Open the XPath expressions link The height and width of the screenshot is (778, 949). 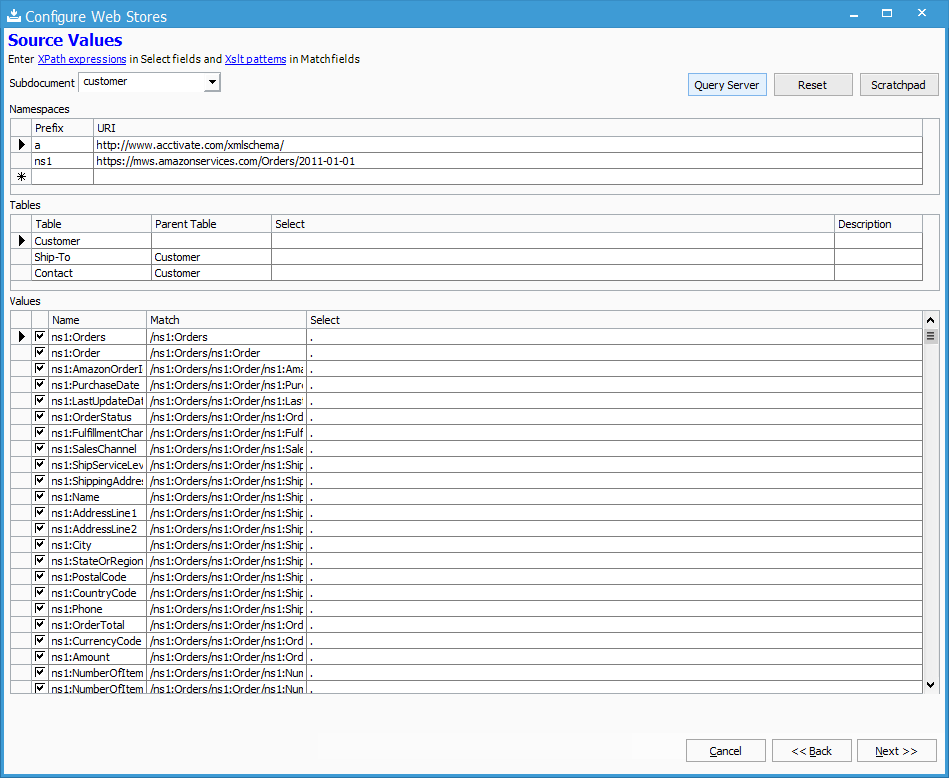tap(82, 59)
